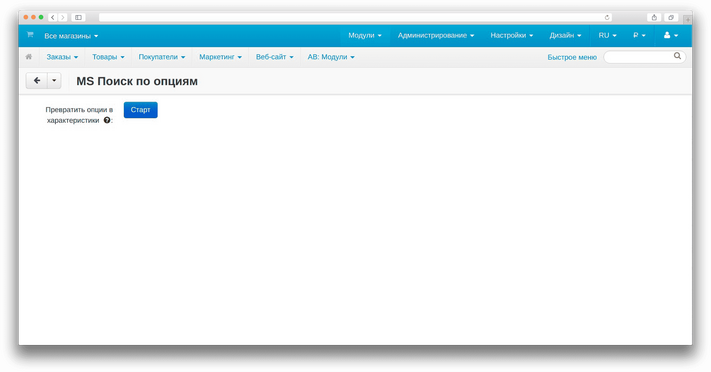
Task: Click browser forward navigation arrow
Action: 63,17
